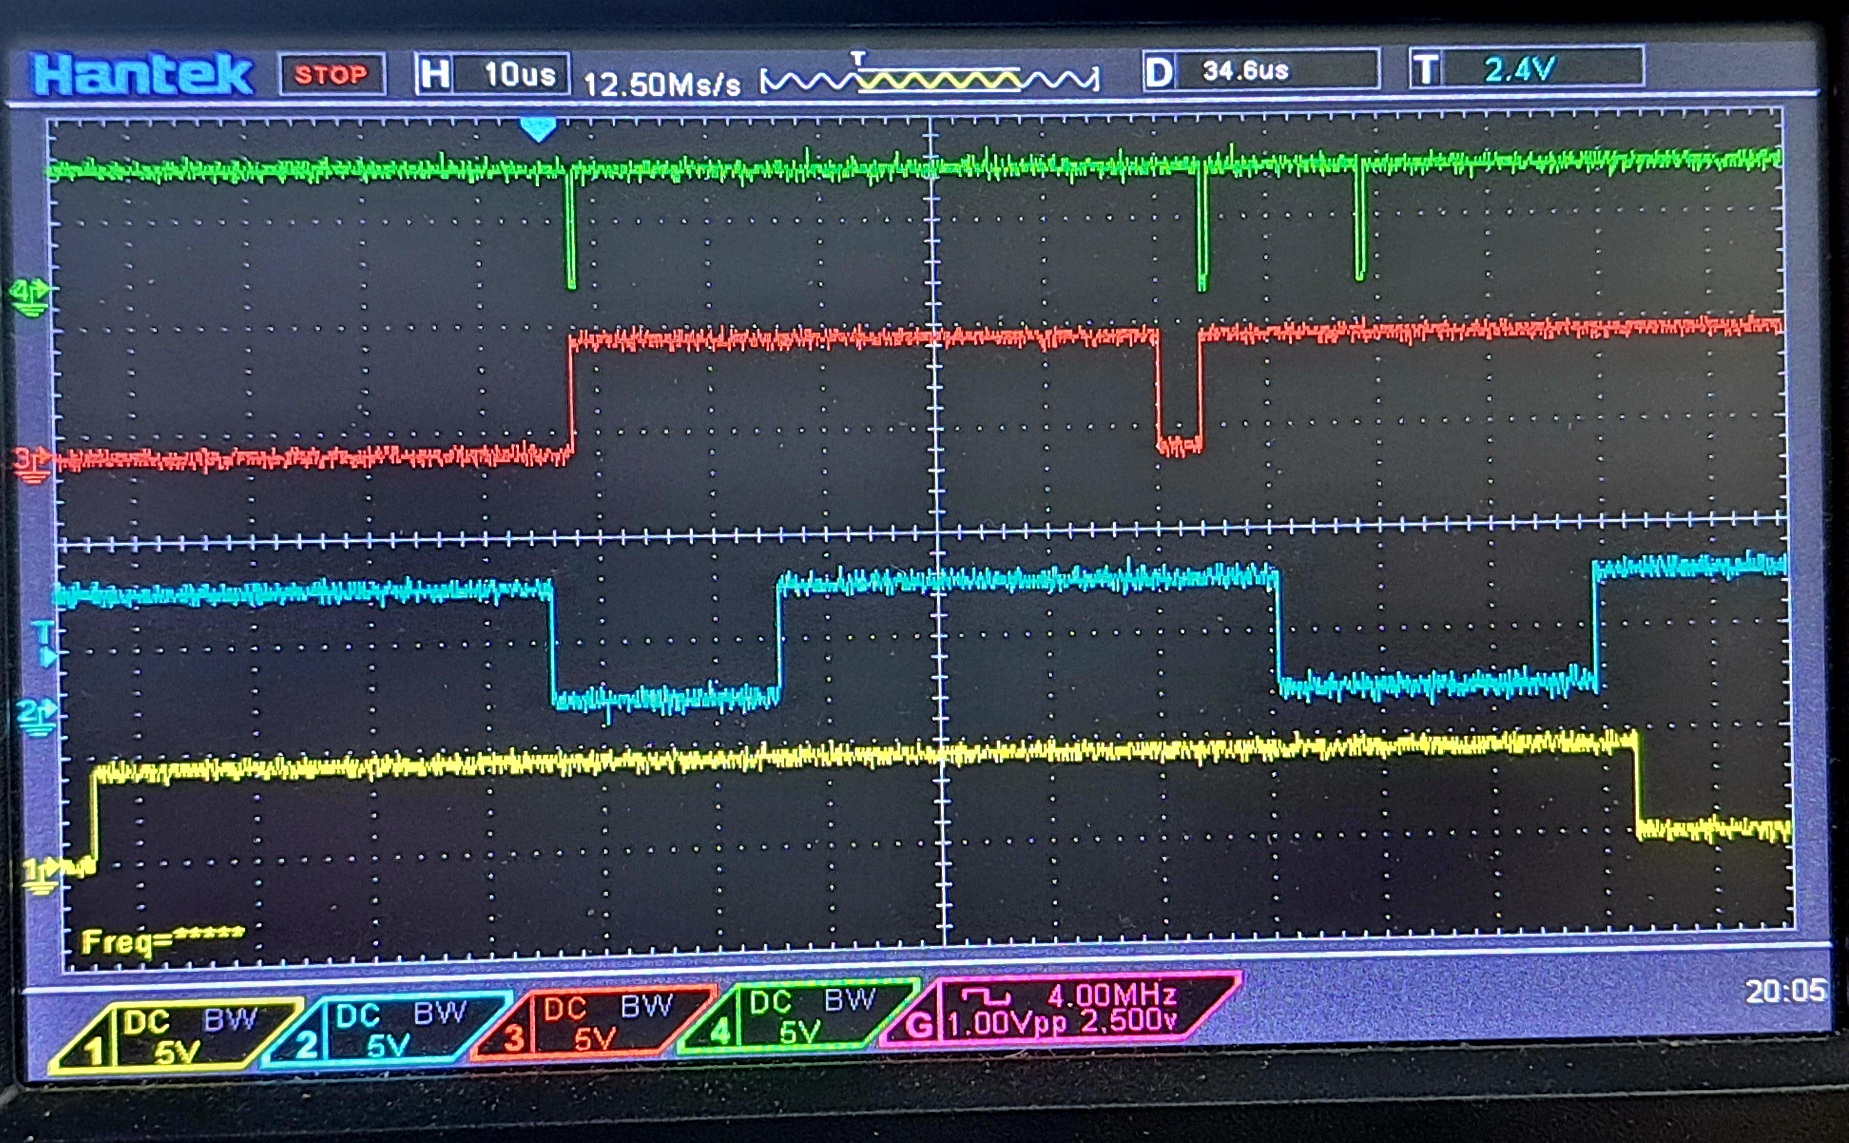The height and width of the screenshot is (1143, 1849).
Task: Click the Hantek logo
Action: pos(142,75)
